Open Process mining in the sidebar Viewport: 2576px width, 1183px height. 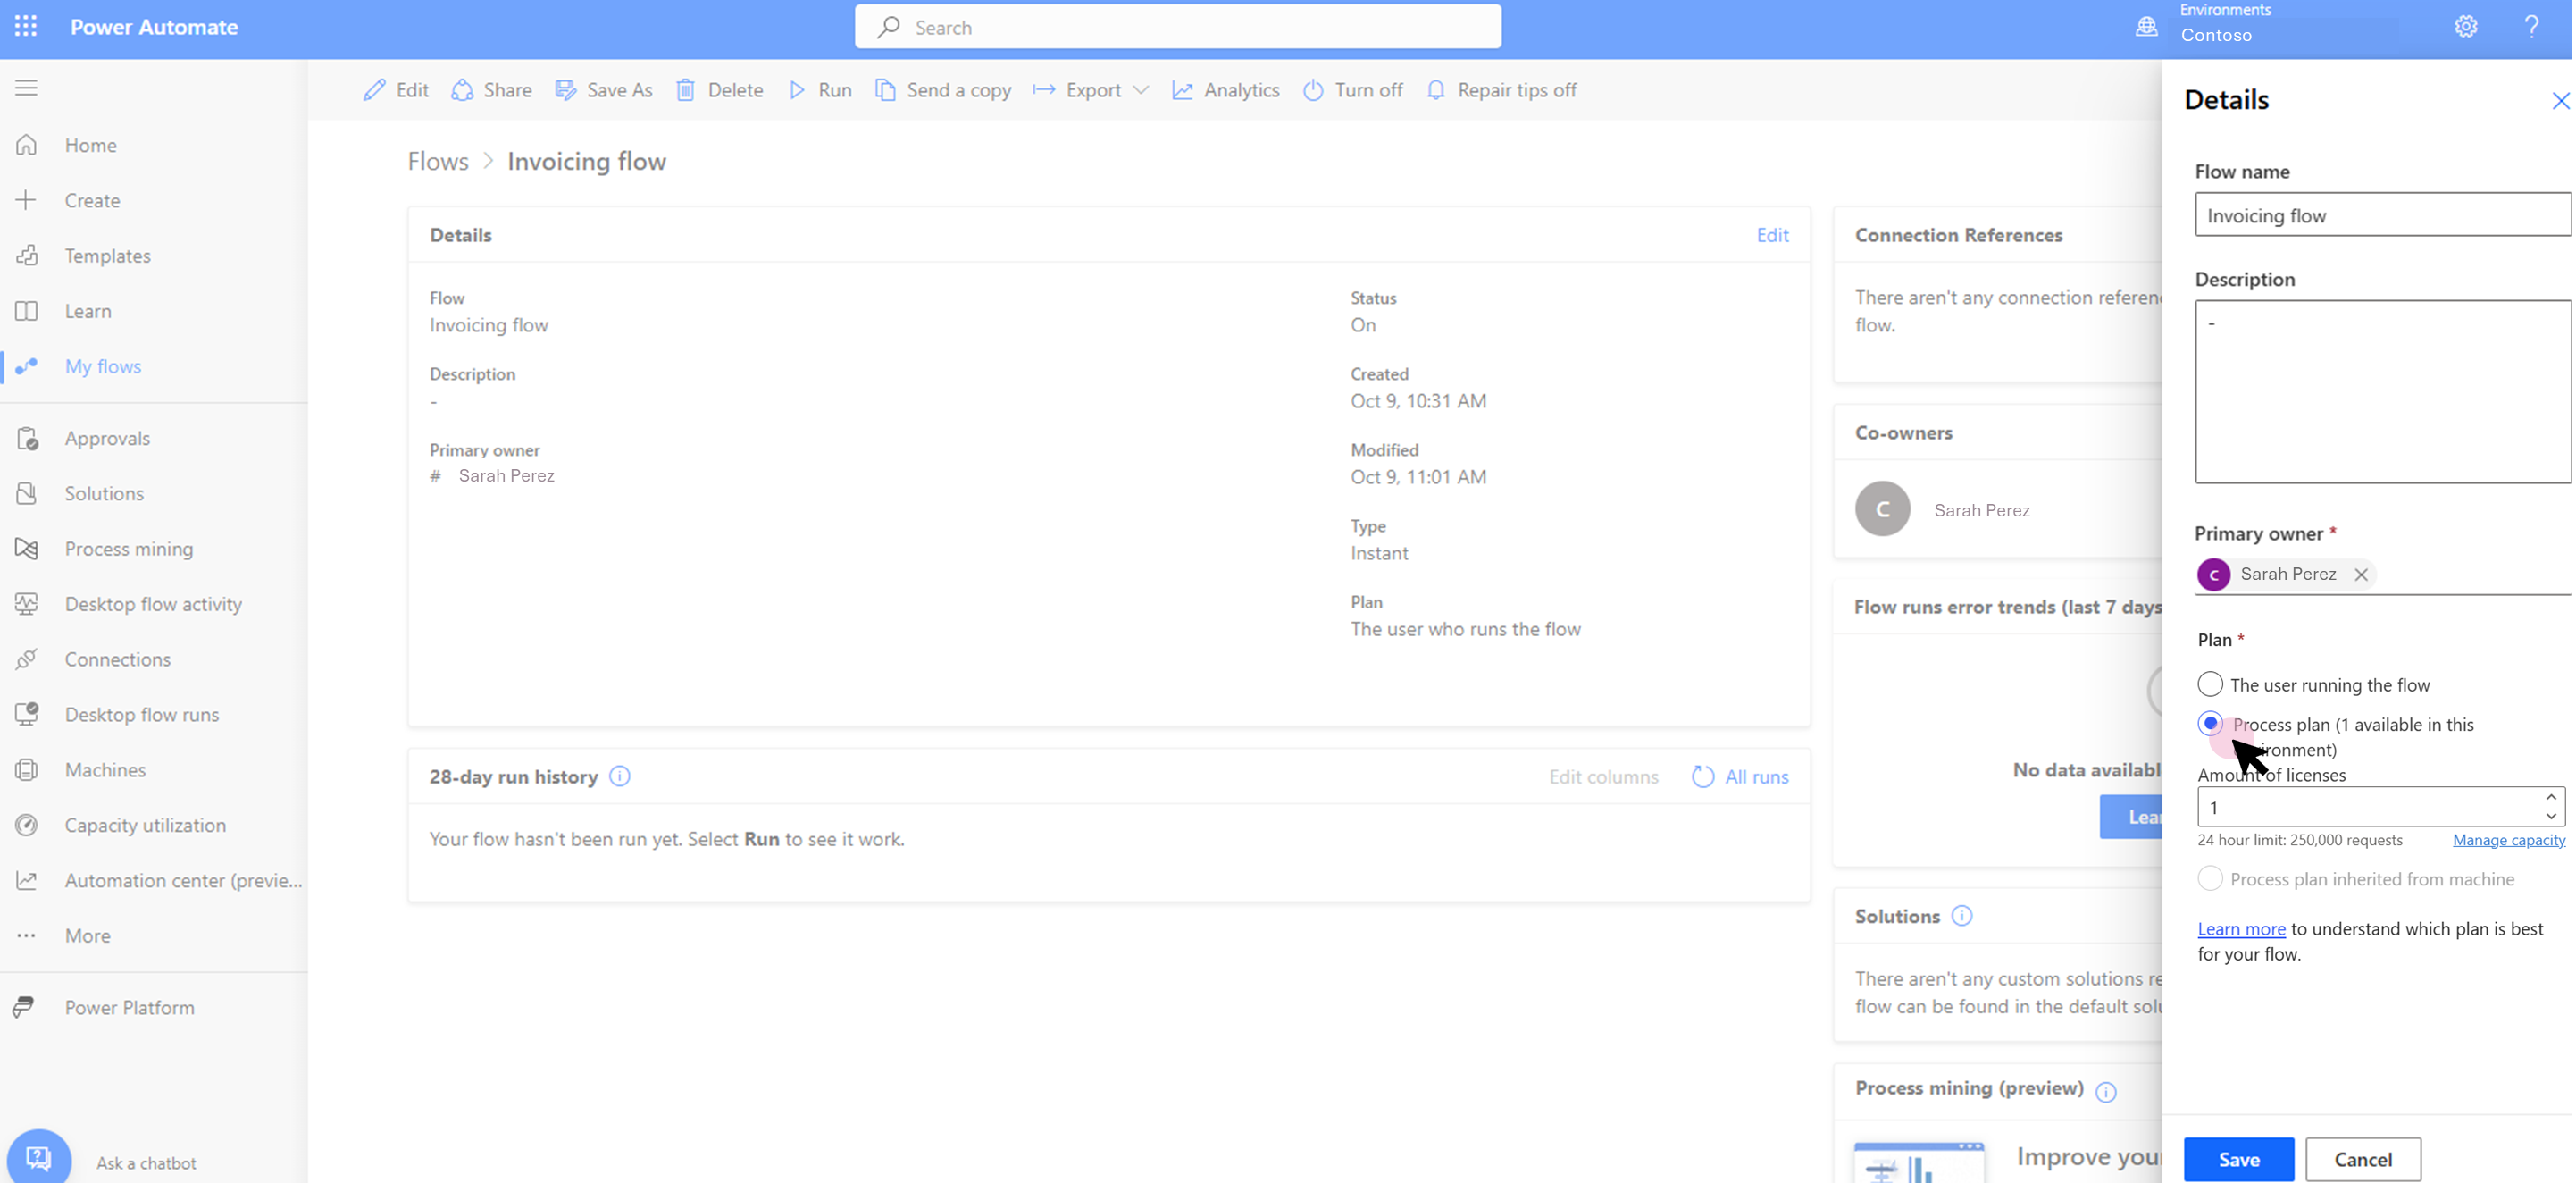[128, 548]
